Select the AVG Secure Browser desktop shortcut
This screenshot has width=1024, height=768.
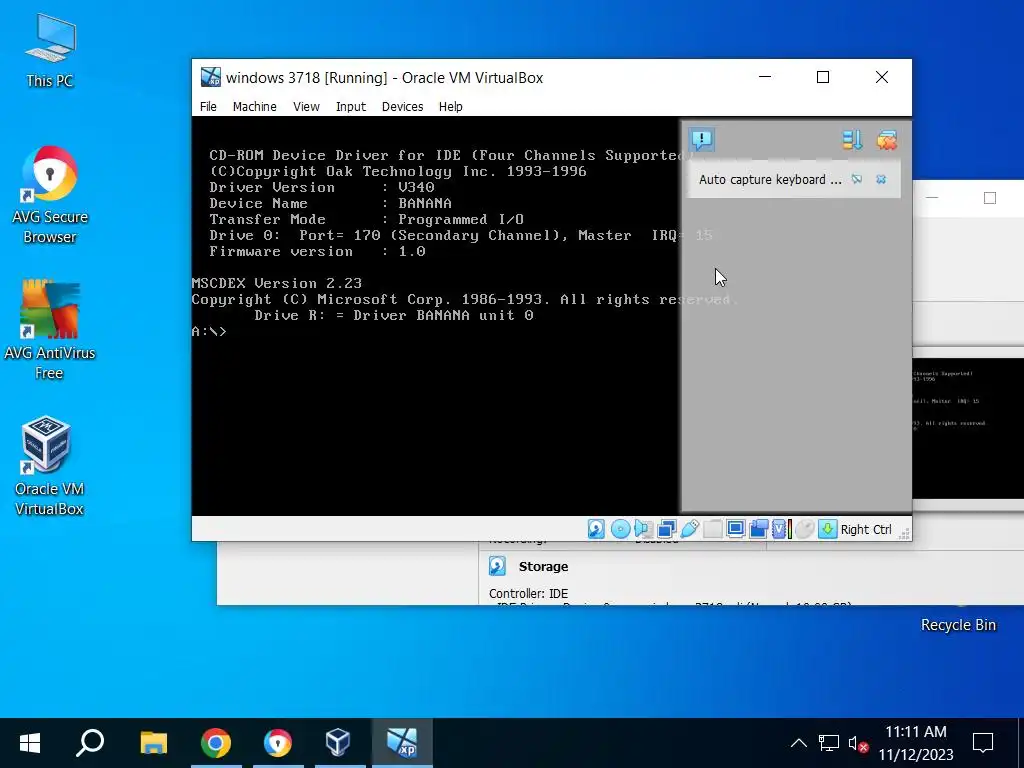coord(50,195)
